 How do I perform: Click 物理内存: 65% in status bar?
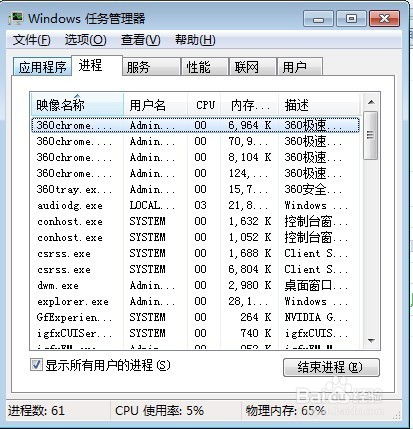click(x=285, y=410)
